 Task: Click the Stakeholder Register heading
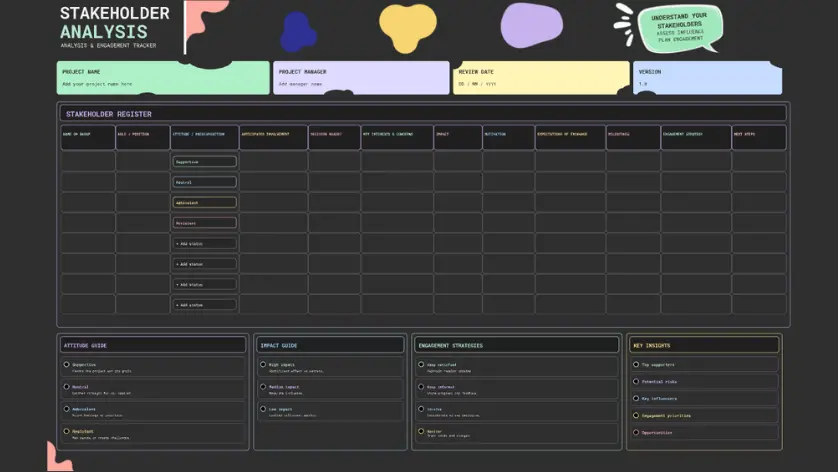[x=109, y=114]
